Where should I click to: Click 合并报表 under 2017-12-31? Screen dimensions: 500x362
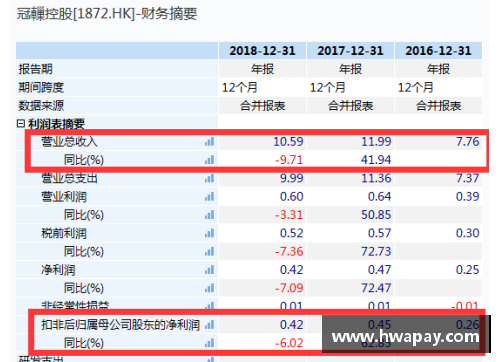350,106
